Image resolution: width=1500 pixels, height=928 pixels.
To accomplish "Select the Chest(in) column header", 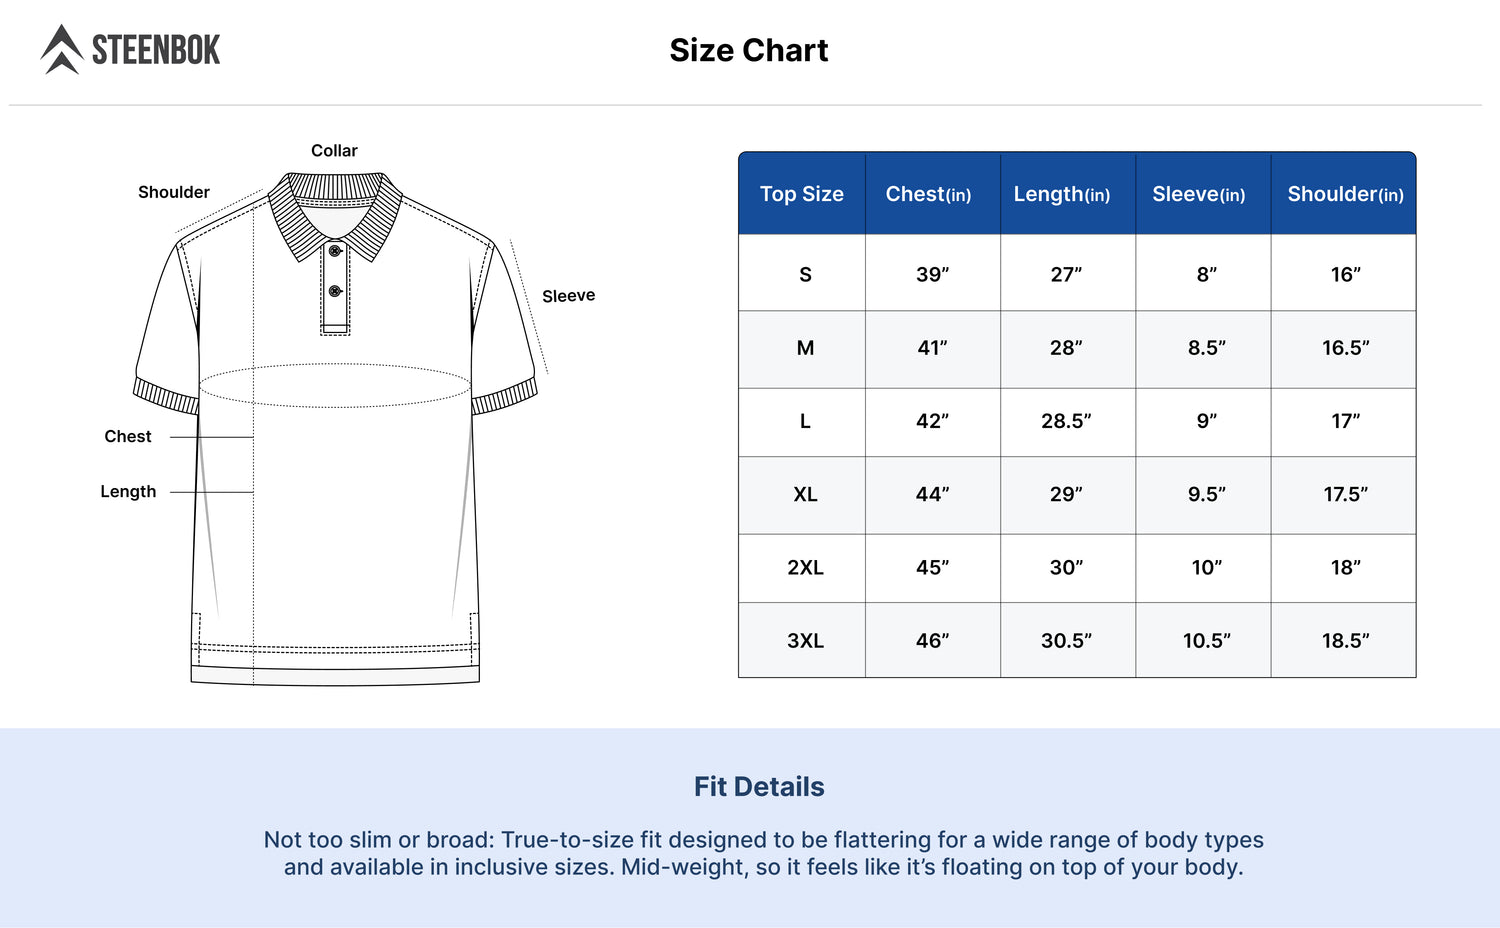I will [x=933, y=194].
